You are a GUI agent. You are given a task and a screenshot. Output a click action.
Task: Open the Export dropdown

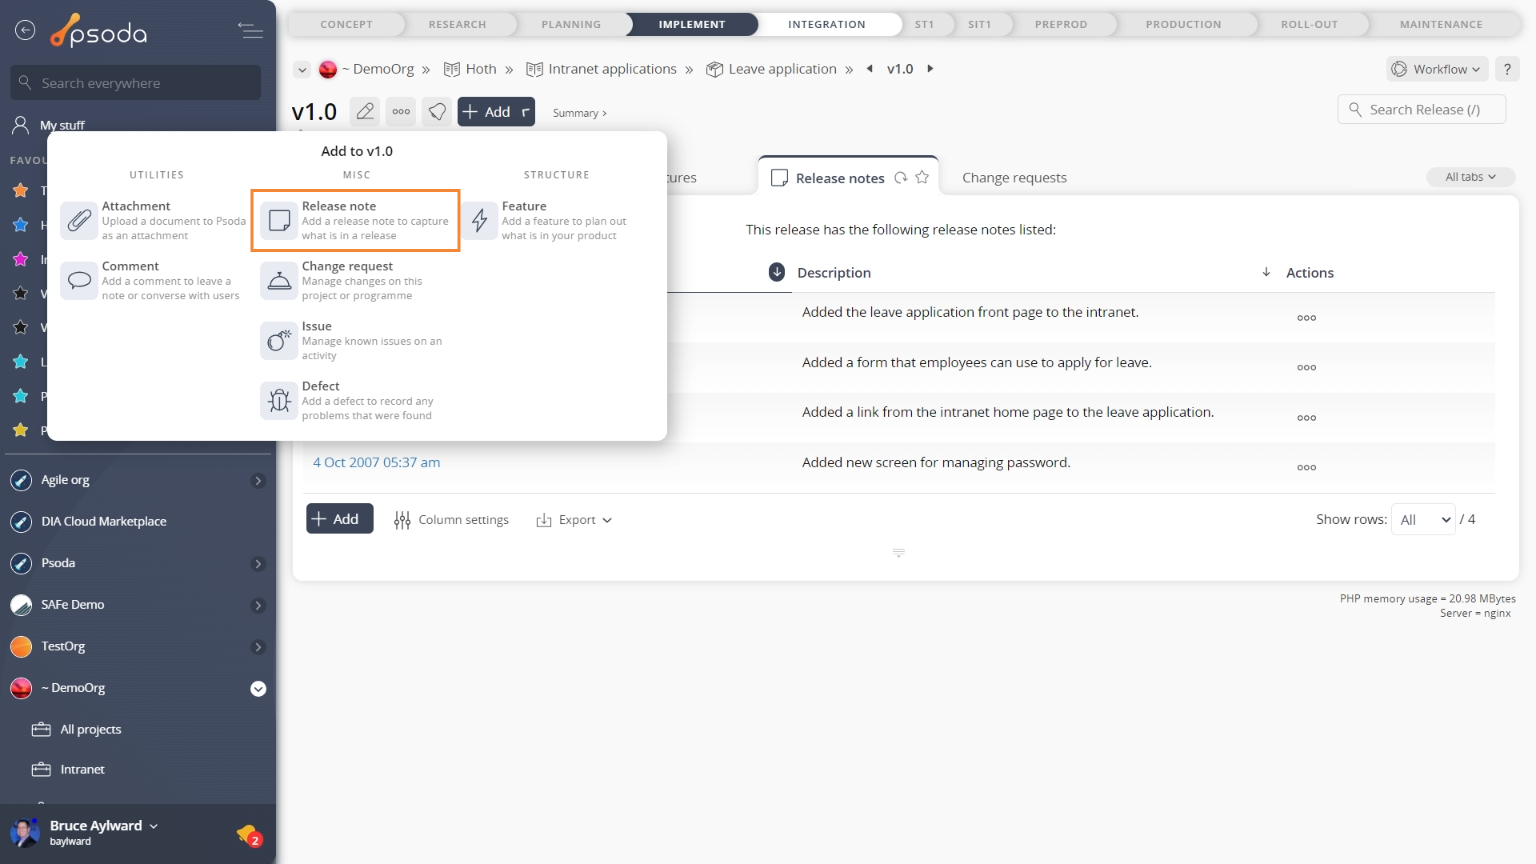574,520
